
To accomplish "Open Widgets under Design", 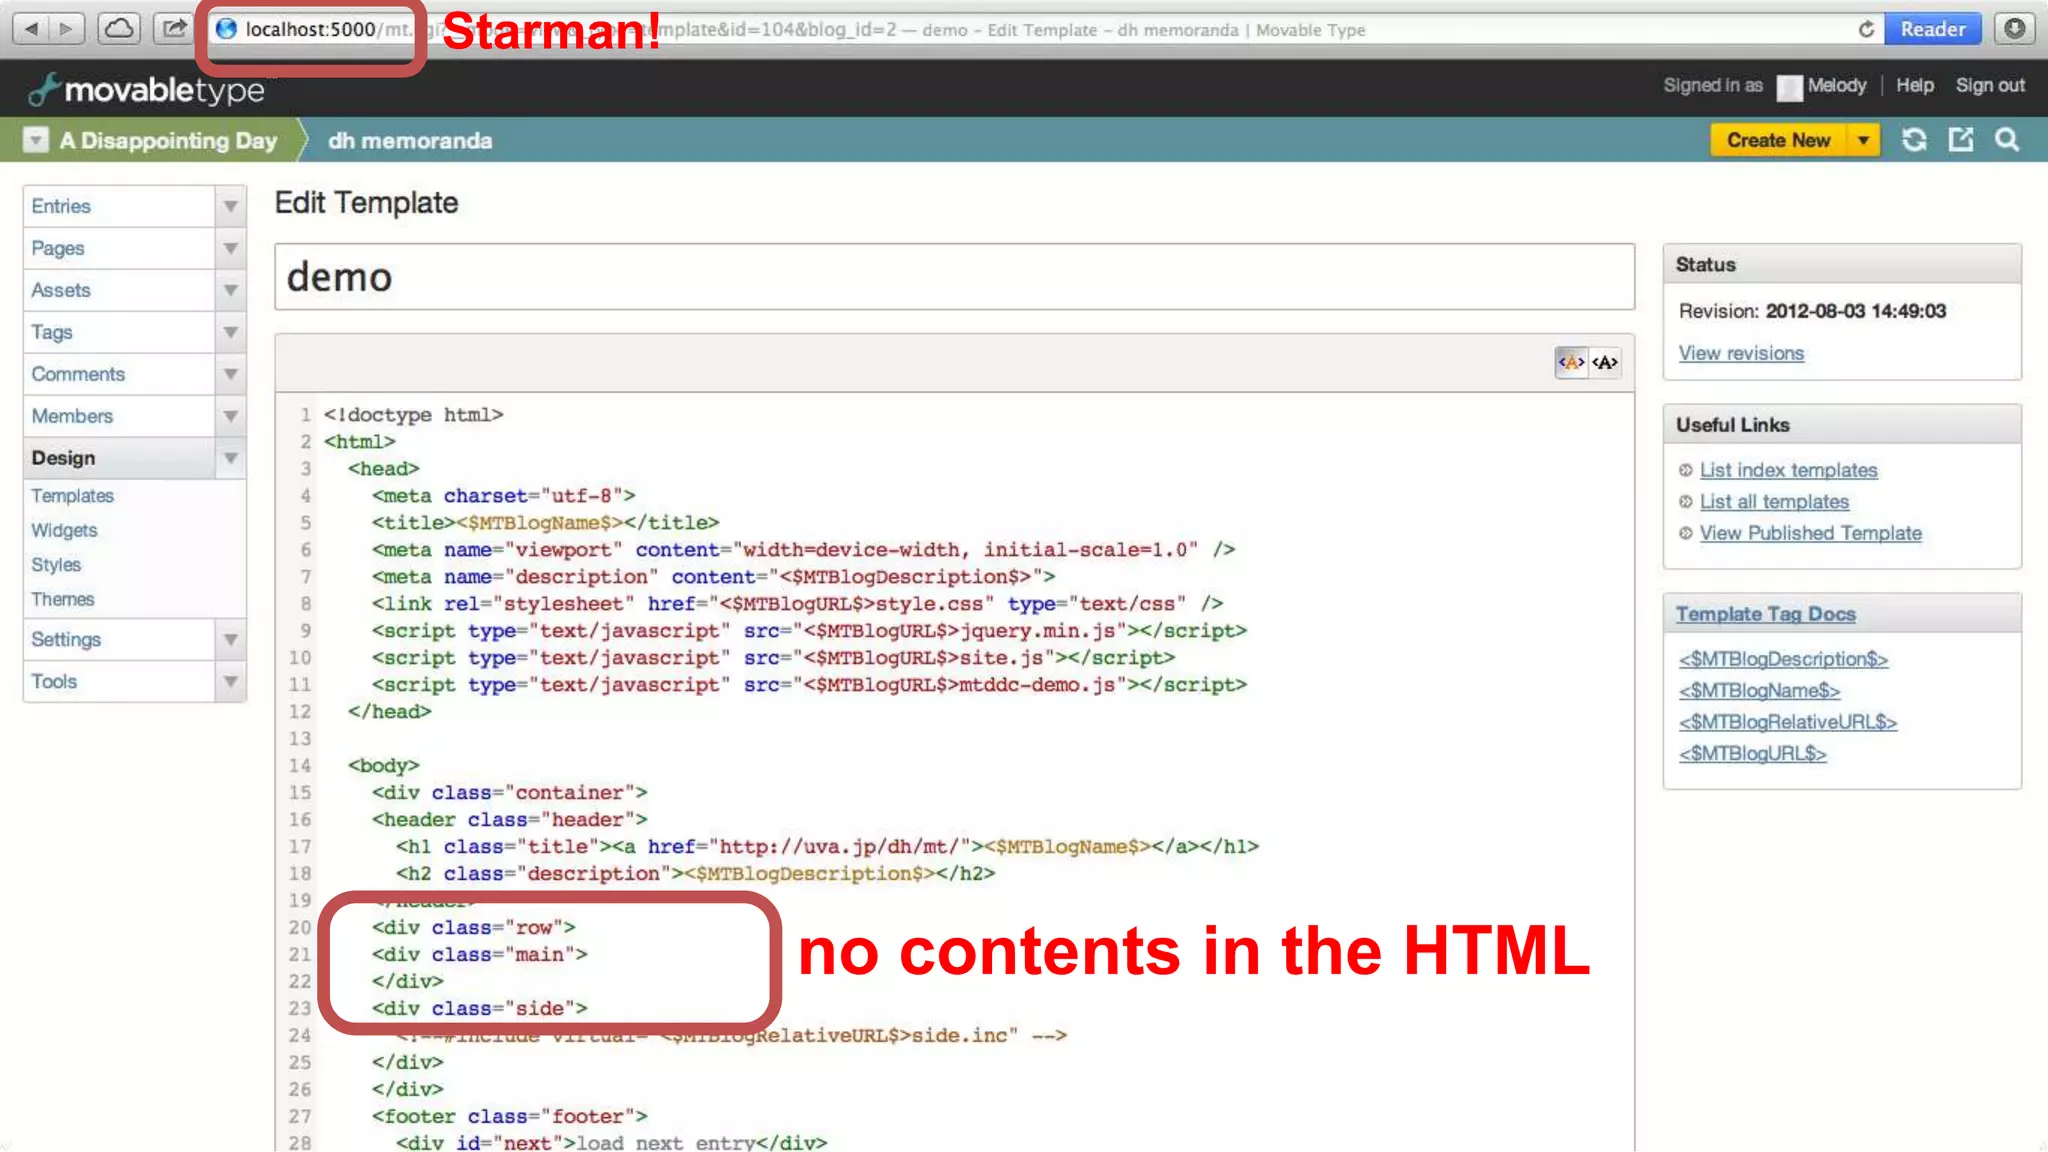I will pos(64,530).
